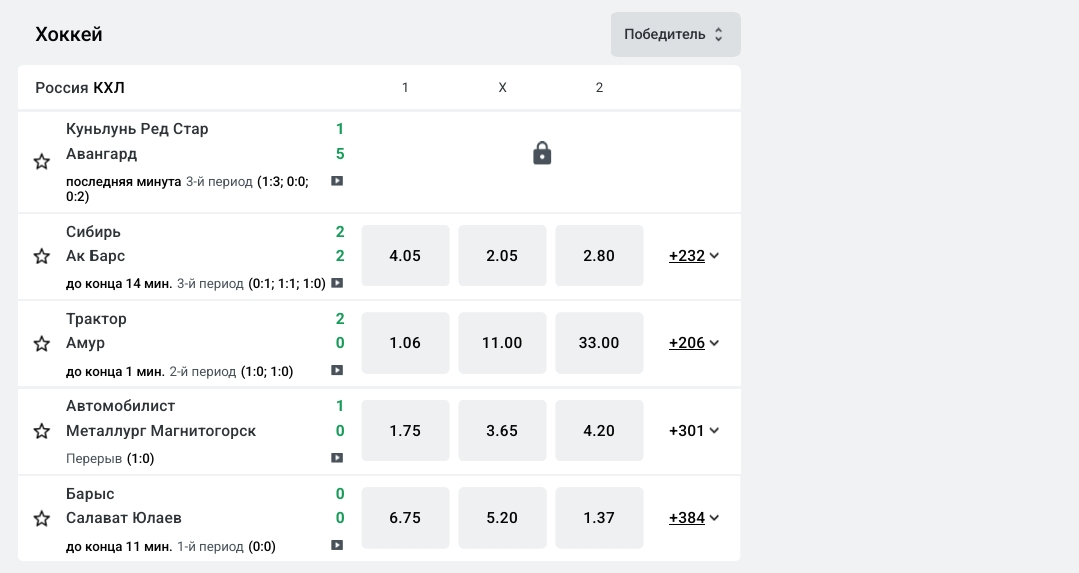
Task: Add Трактор vs Амур to favorites
Action: [42, 344]
